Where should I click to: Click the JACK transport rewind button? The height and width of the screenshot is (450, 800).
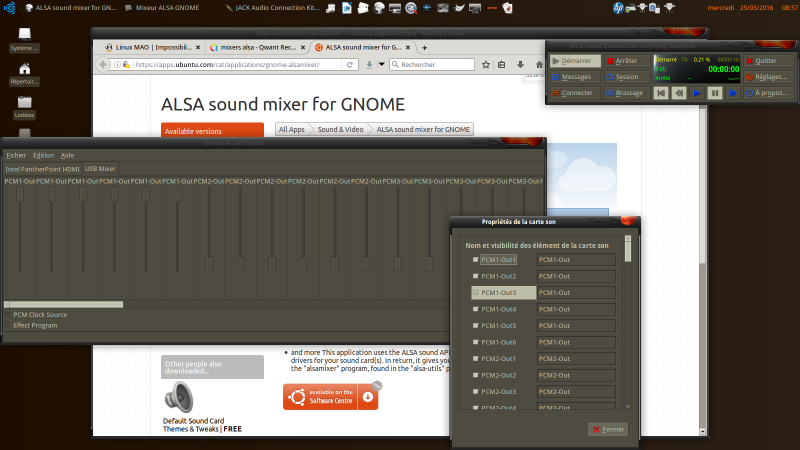pyautogui.click(x=679, y=93)
